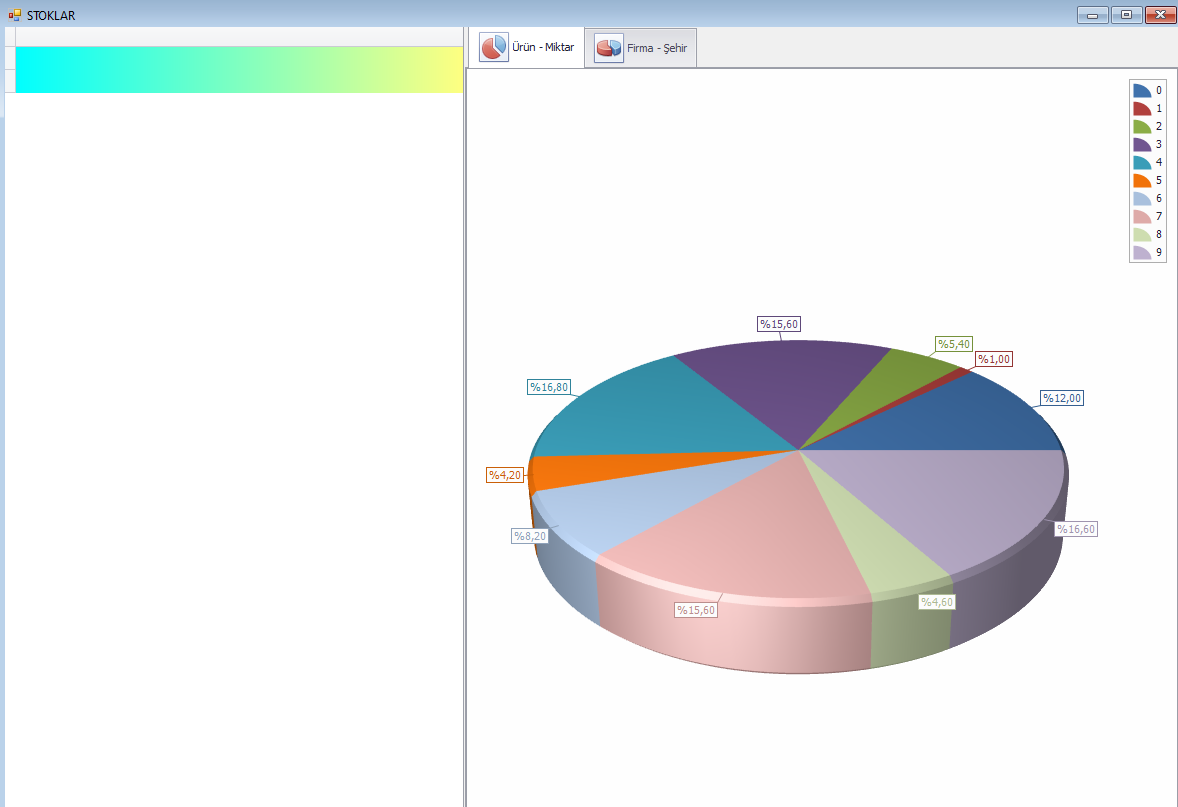Switch to the Ürün - Miktar tab
The height and width of the screenshot is (807, 1178).
pyautogui.click(x=526, y=47)
